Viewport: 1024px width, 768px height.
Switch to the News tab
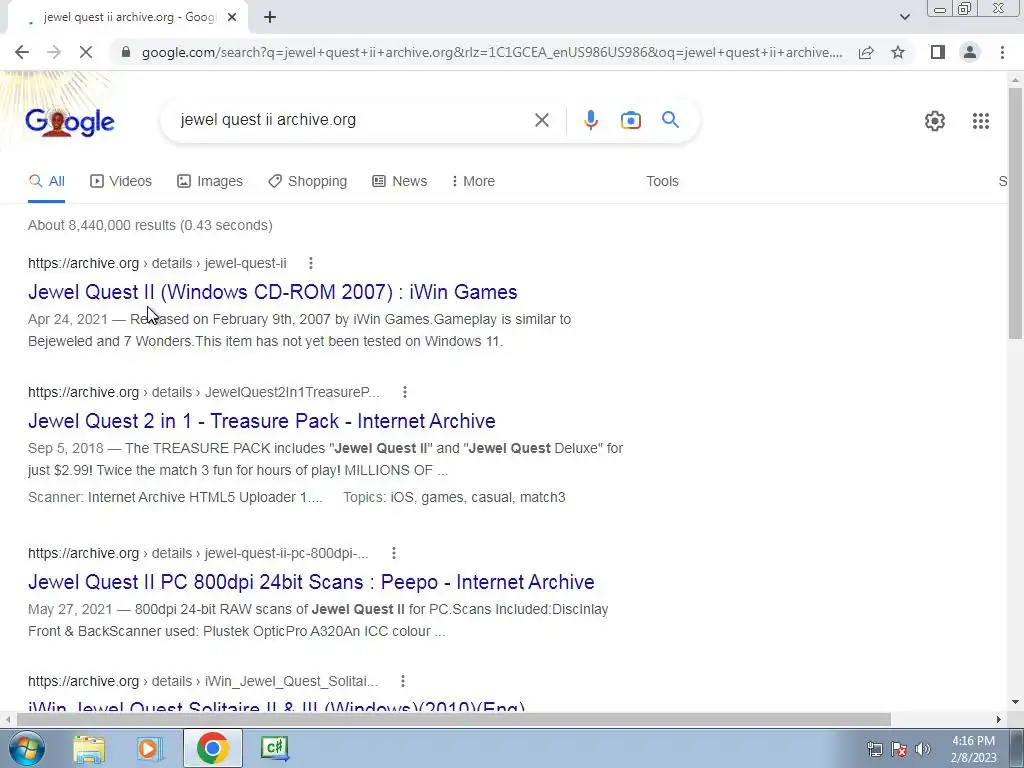[400, 181]
